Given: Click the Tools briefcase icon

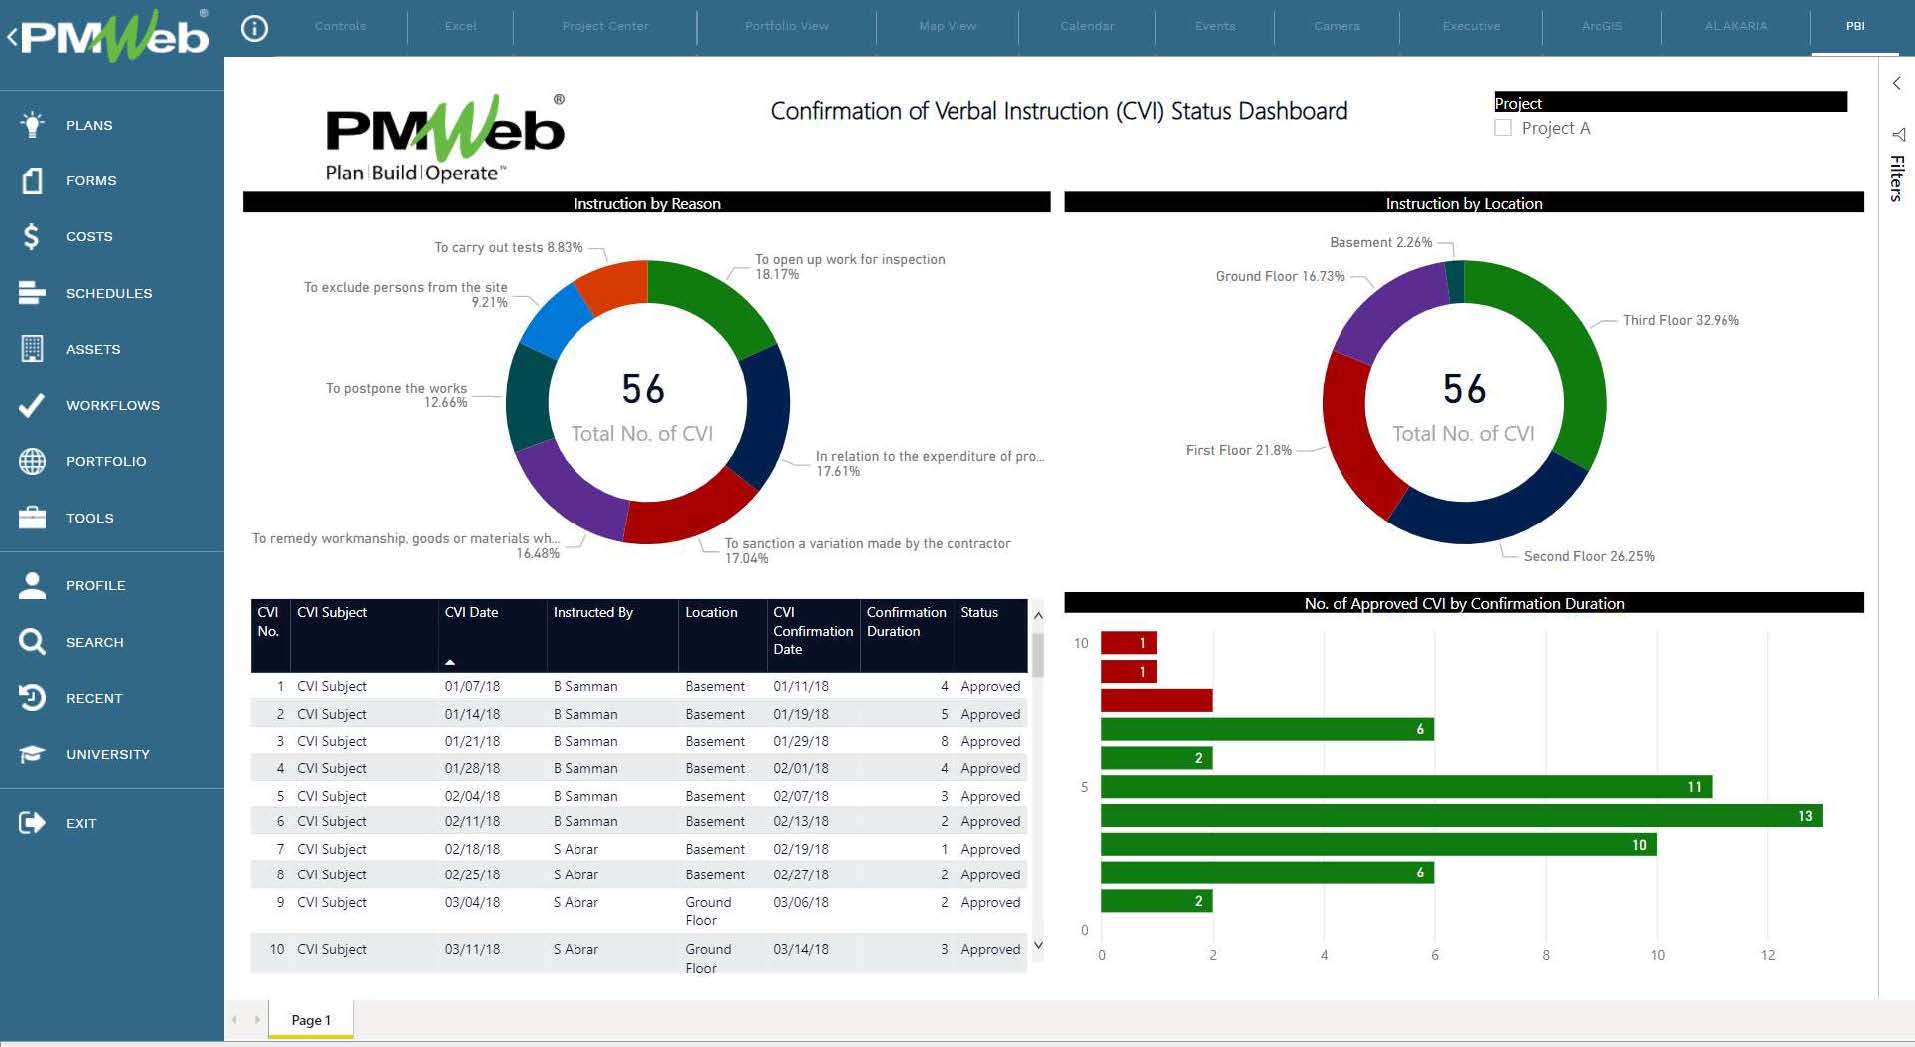Looking at the screenshot, I should coord(32,518).
